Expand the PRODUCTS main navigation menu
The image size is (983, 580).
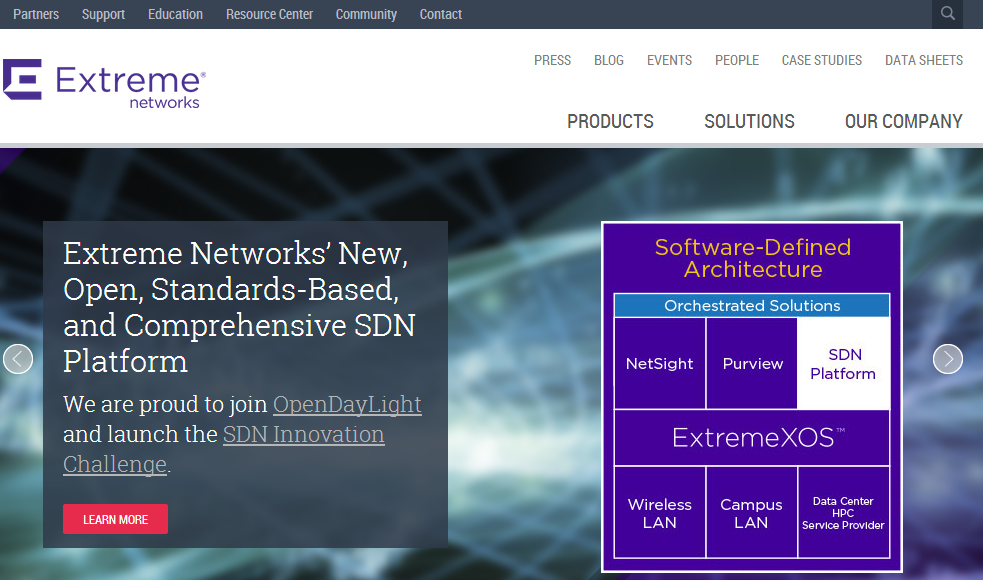[x=610, y=121]
